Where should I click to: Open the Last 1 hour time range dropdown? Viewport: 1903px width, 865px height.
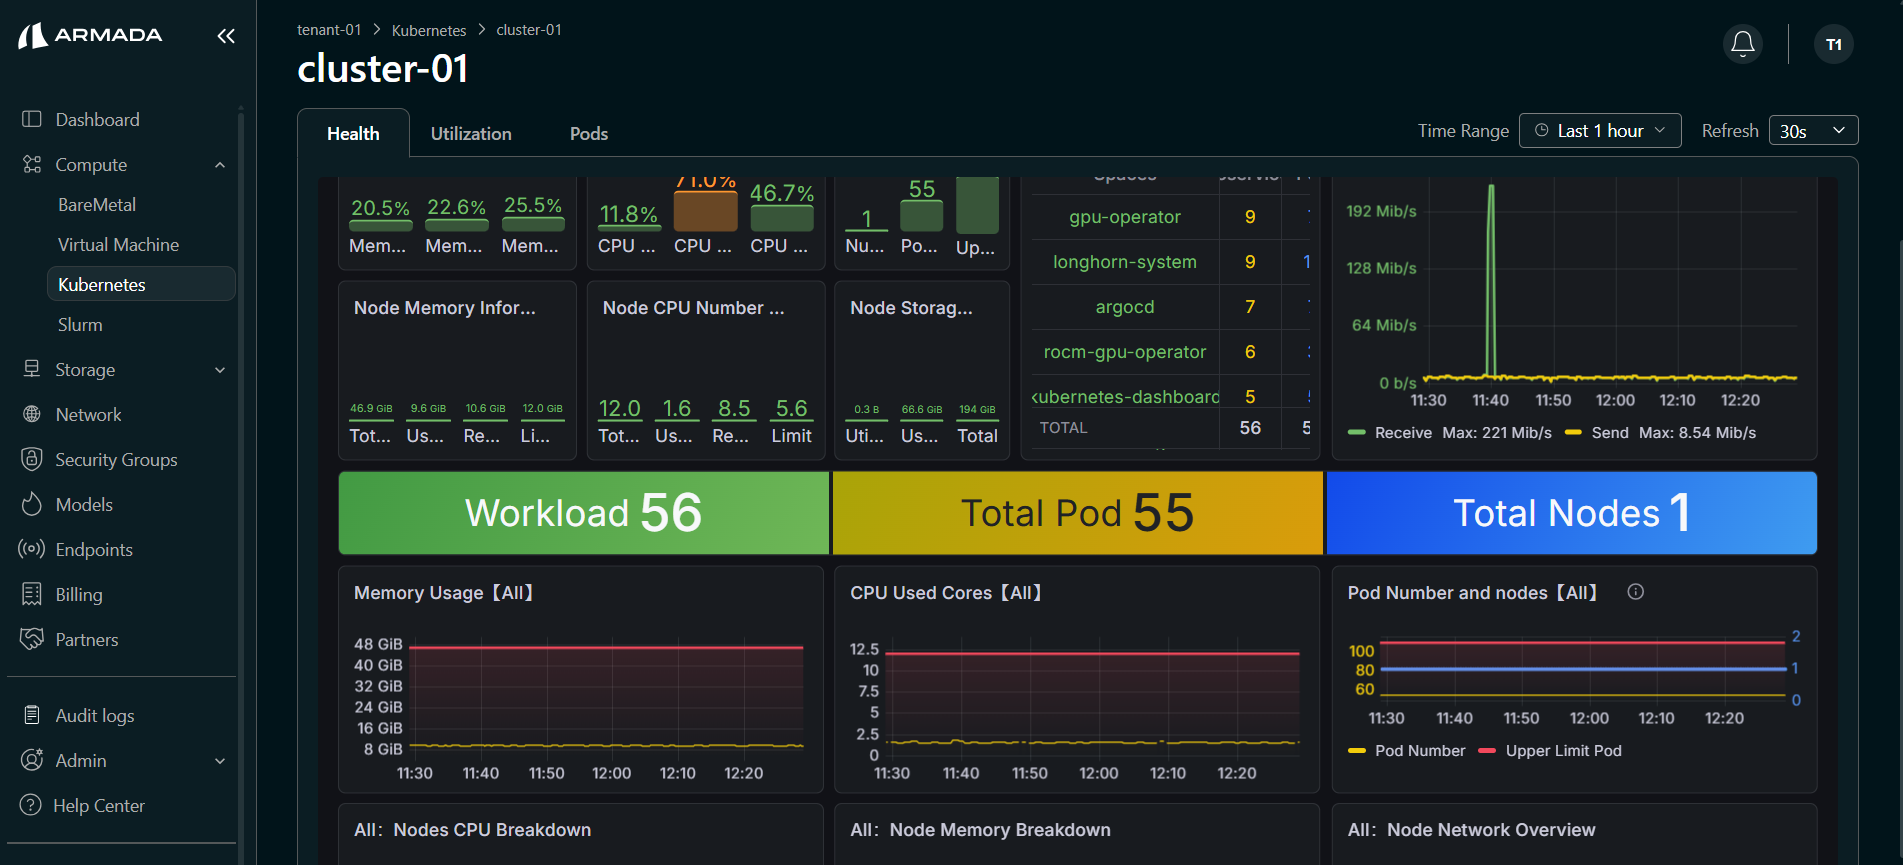[1600, 131]
